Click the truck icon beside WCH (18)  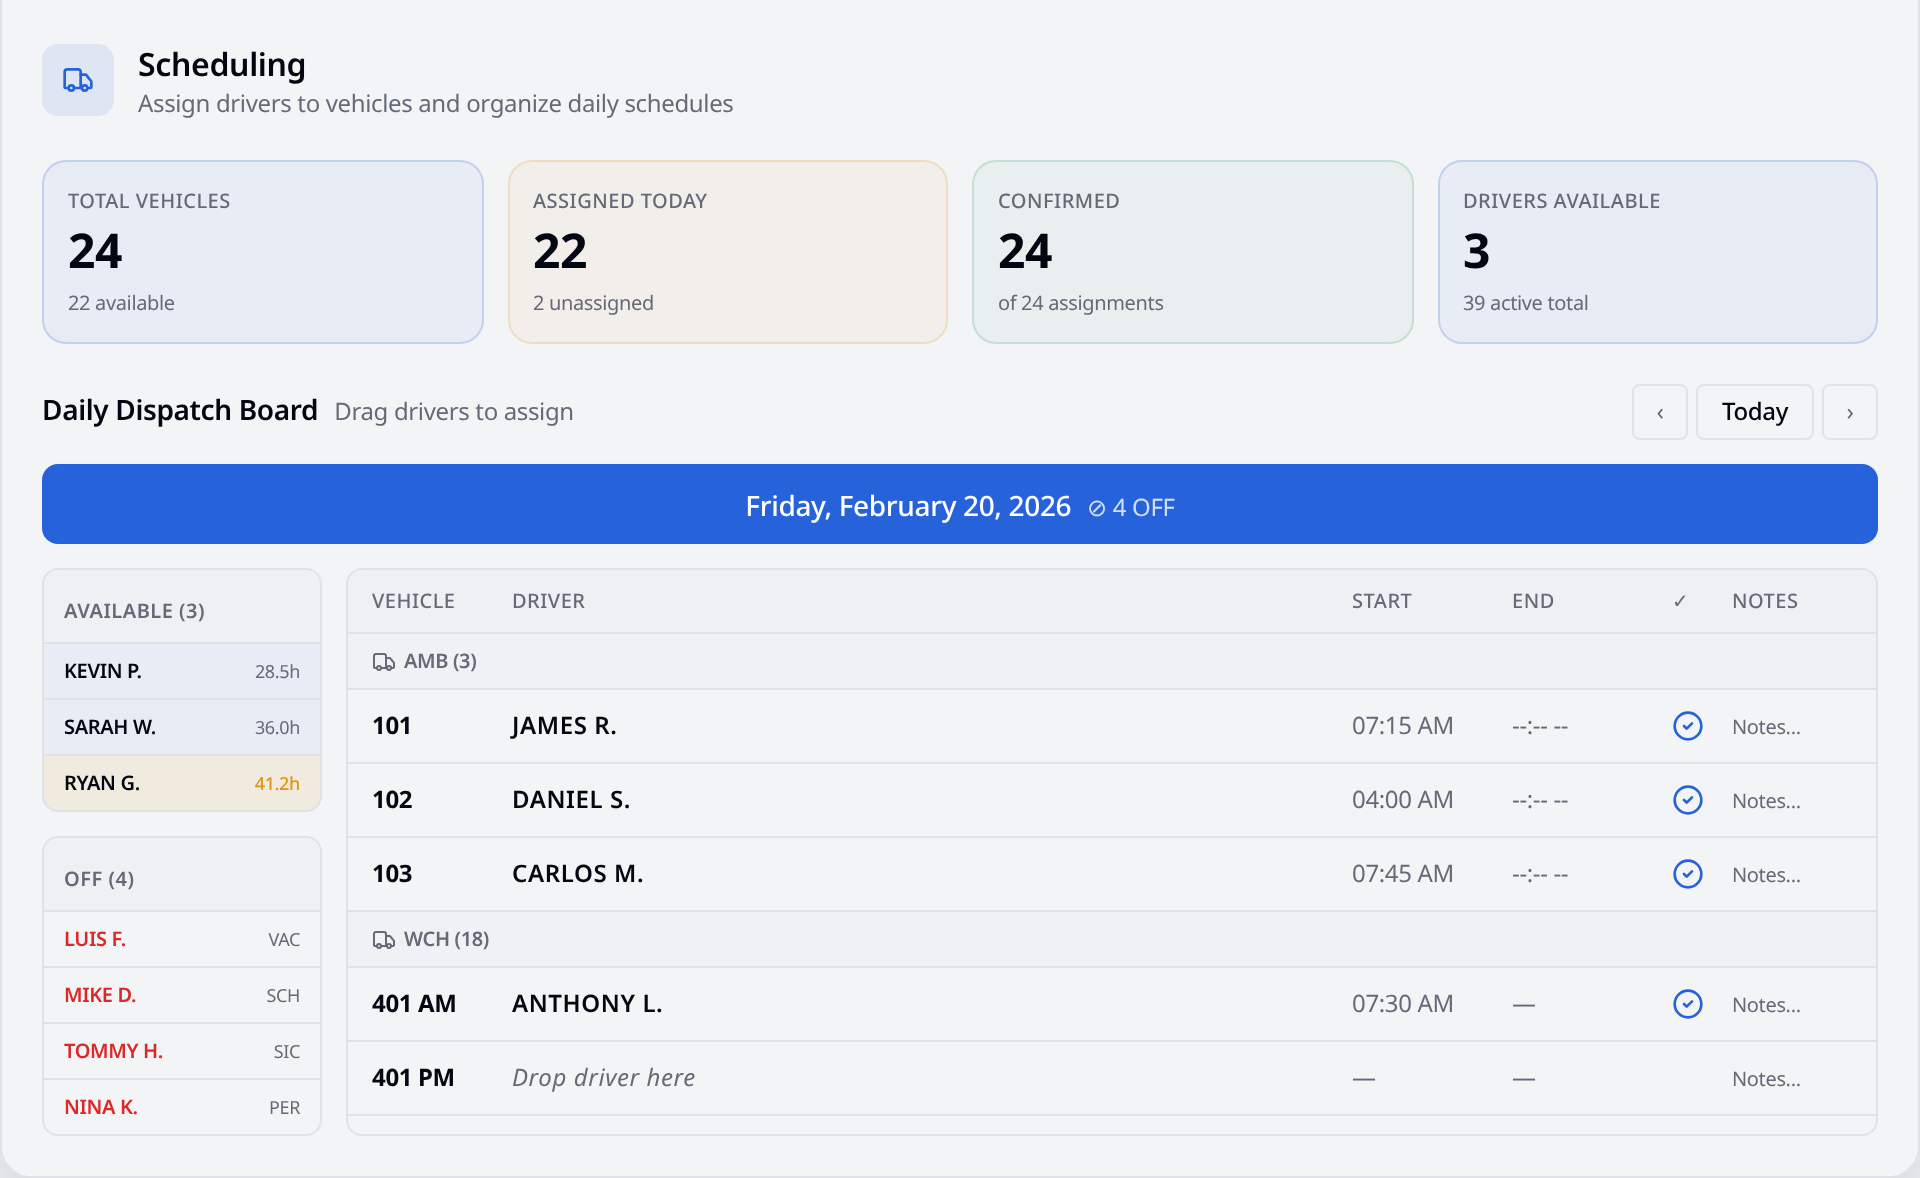pyautogui.click(x=383, y=940)
